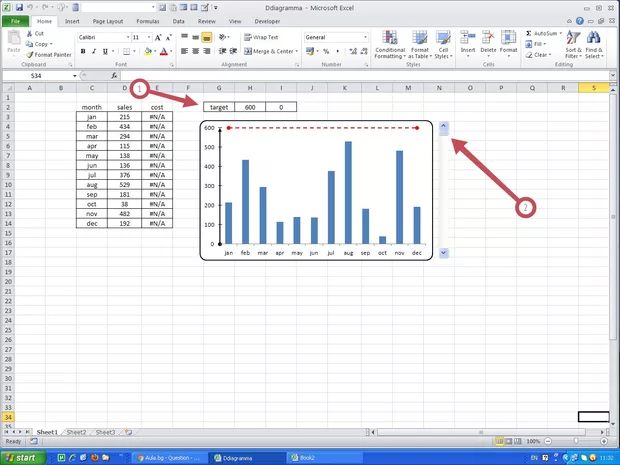Screen dimensions: 620x465
Task: Toggle Top Align vertical alignment
Action: coord(184,37)
